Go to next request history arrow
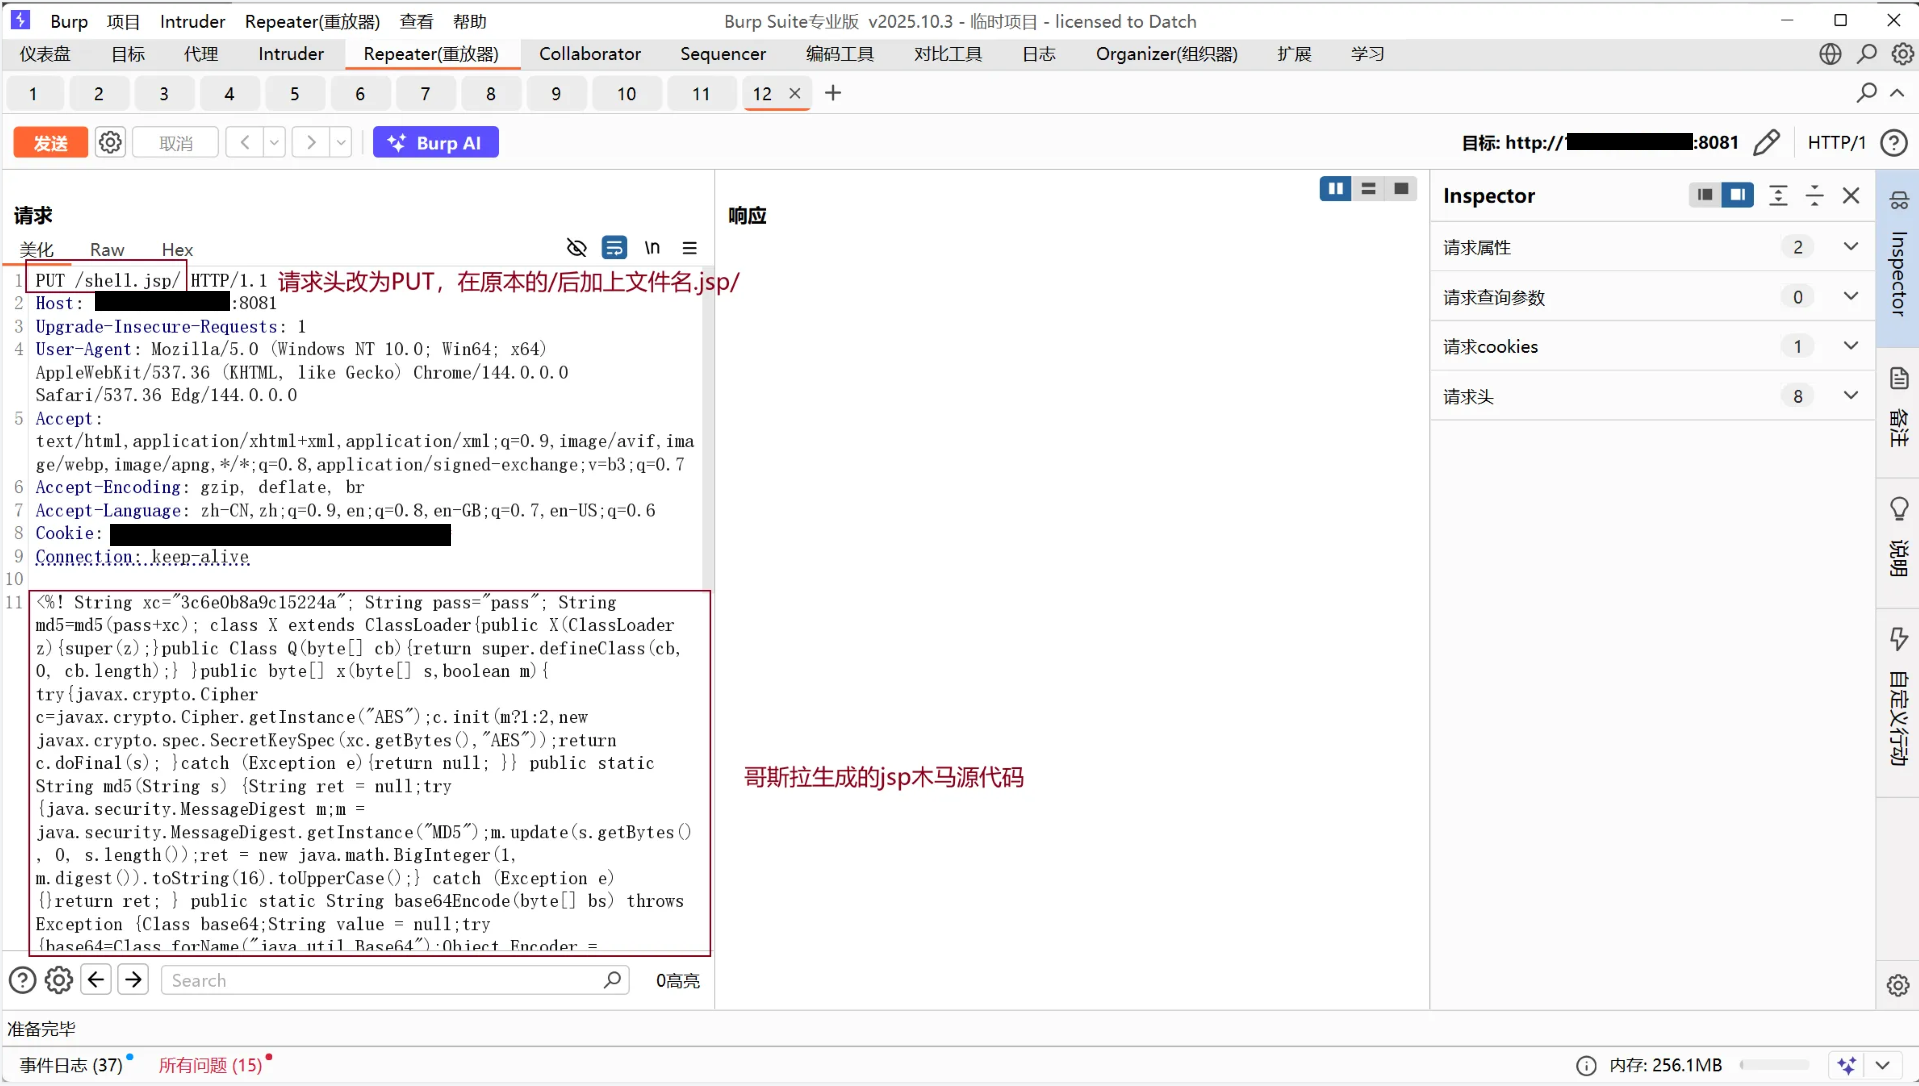The image size is (1919, 1086). pos(311,143)
